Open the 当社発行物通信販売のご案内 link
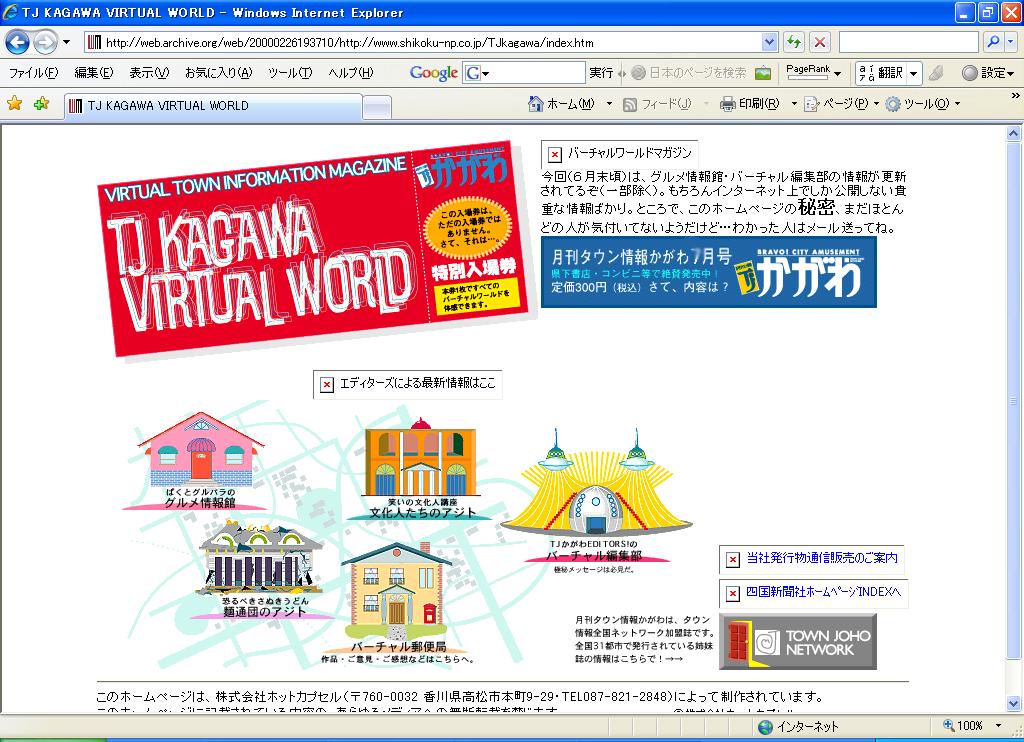Viewport: 1024px width, 742px height. pyautogui.click(x=822, y=558)
